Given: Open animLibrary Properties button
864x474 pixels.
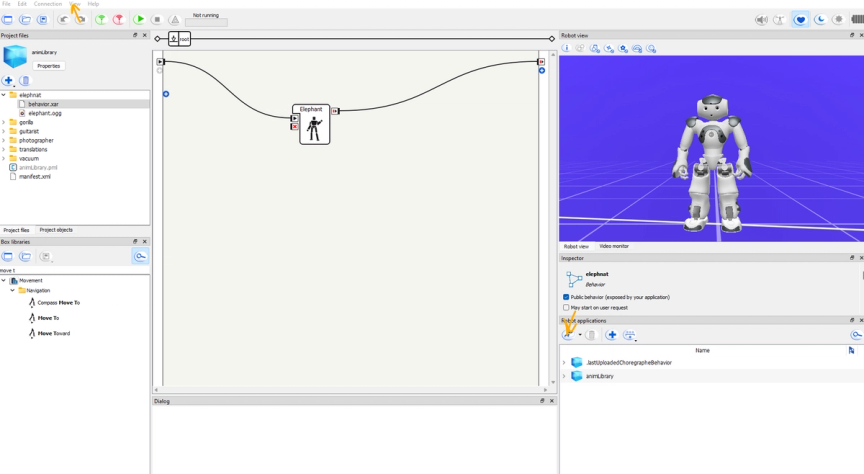Looking at the screenshot, I should [48, 66].
